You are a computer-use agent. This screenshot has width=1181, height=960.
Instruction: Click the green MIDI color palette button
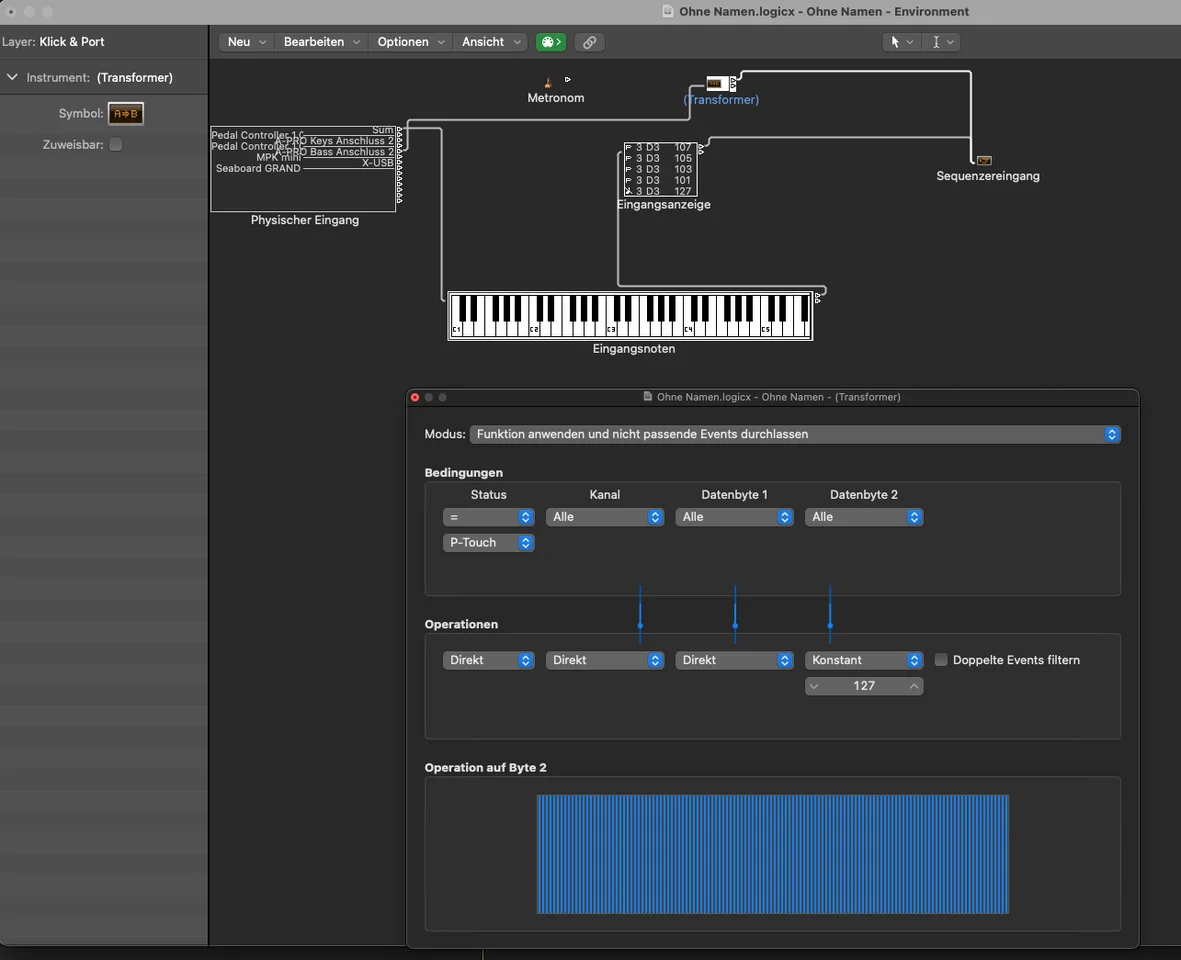(x=550, y=42)
